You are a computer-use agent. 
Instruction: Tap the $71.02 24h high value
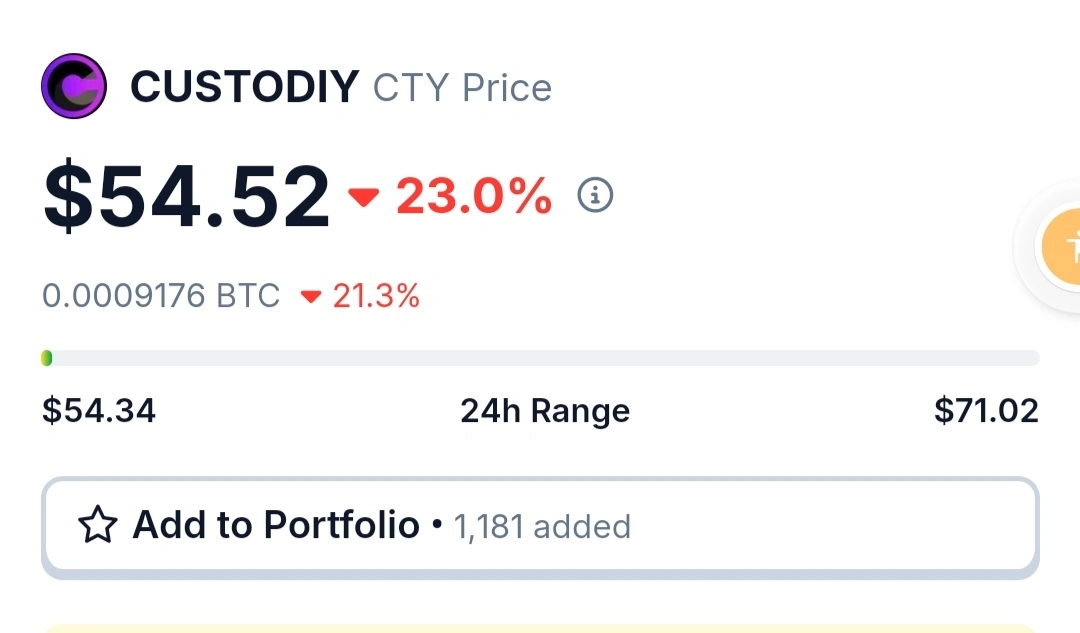[986, 411]
